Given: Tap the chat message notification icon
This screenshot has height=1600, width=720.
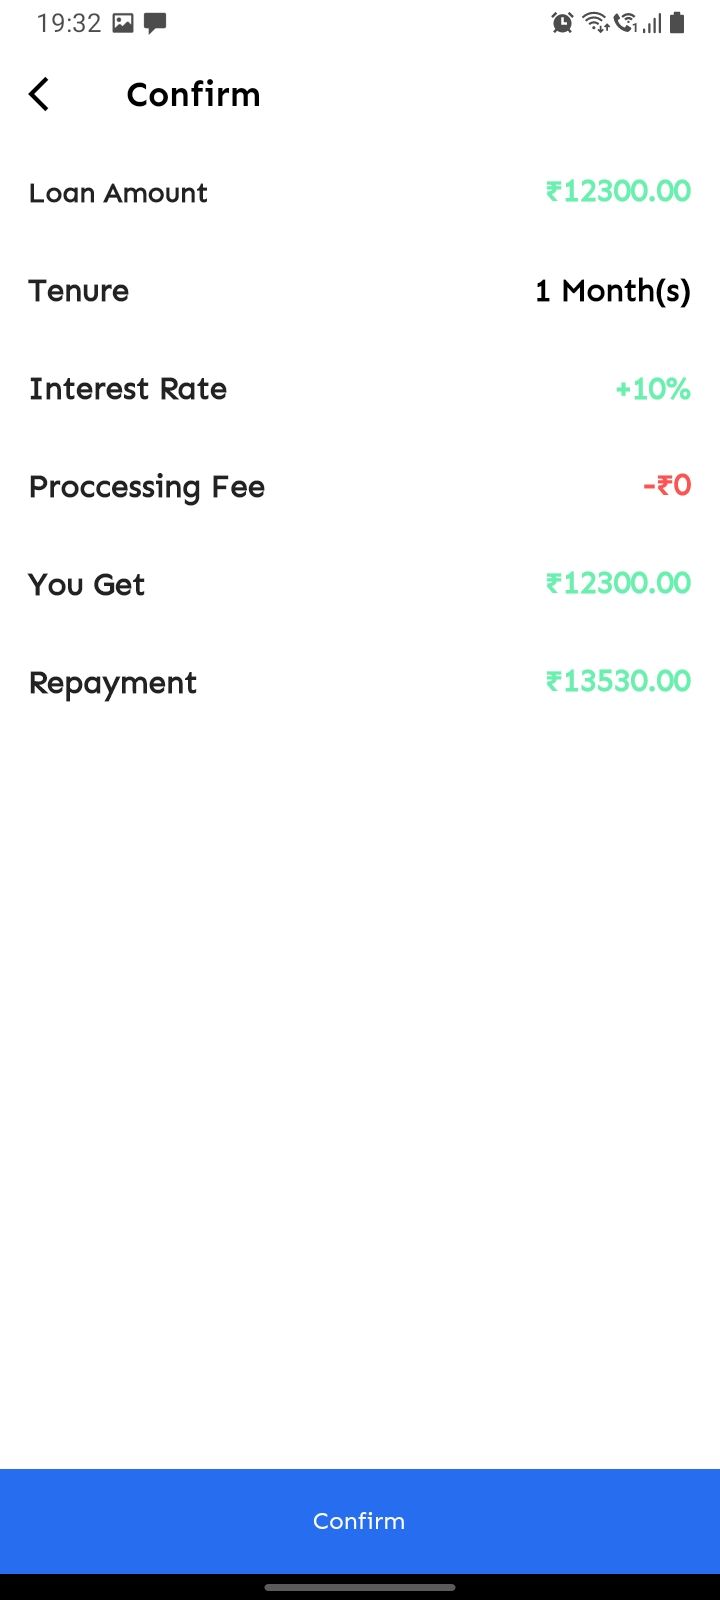Looking at the screenshot, I should click(155, 23).
